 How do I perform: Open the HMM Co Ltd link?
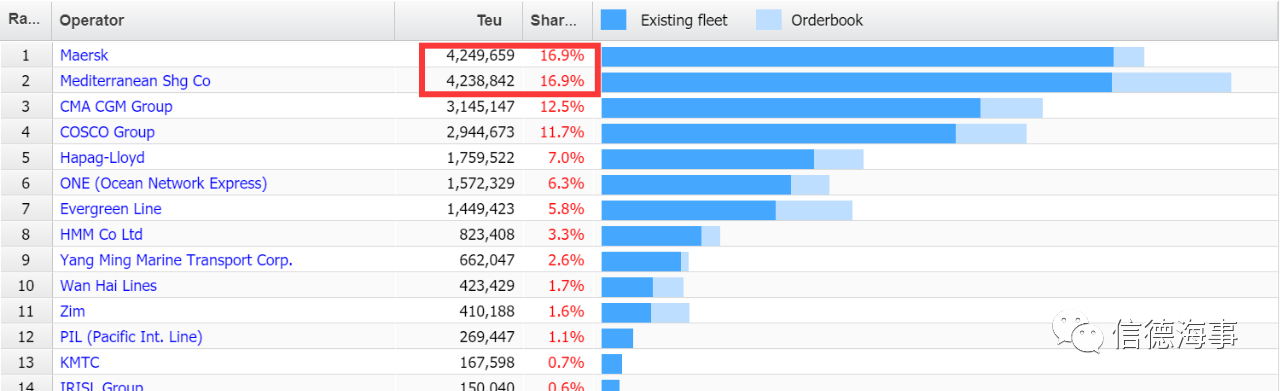click(101, 234)
